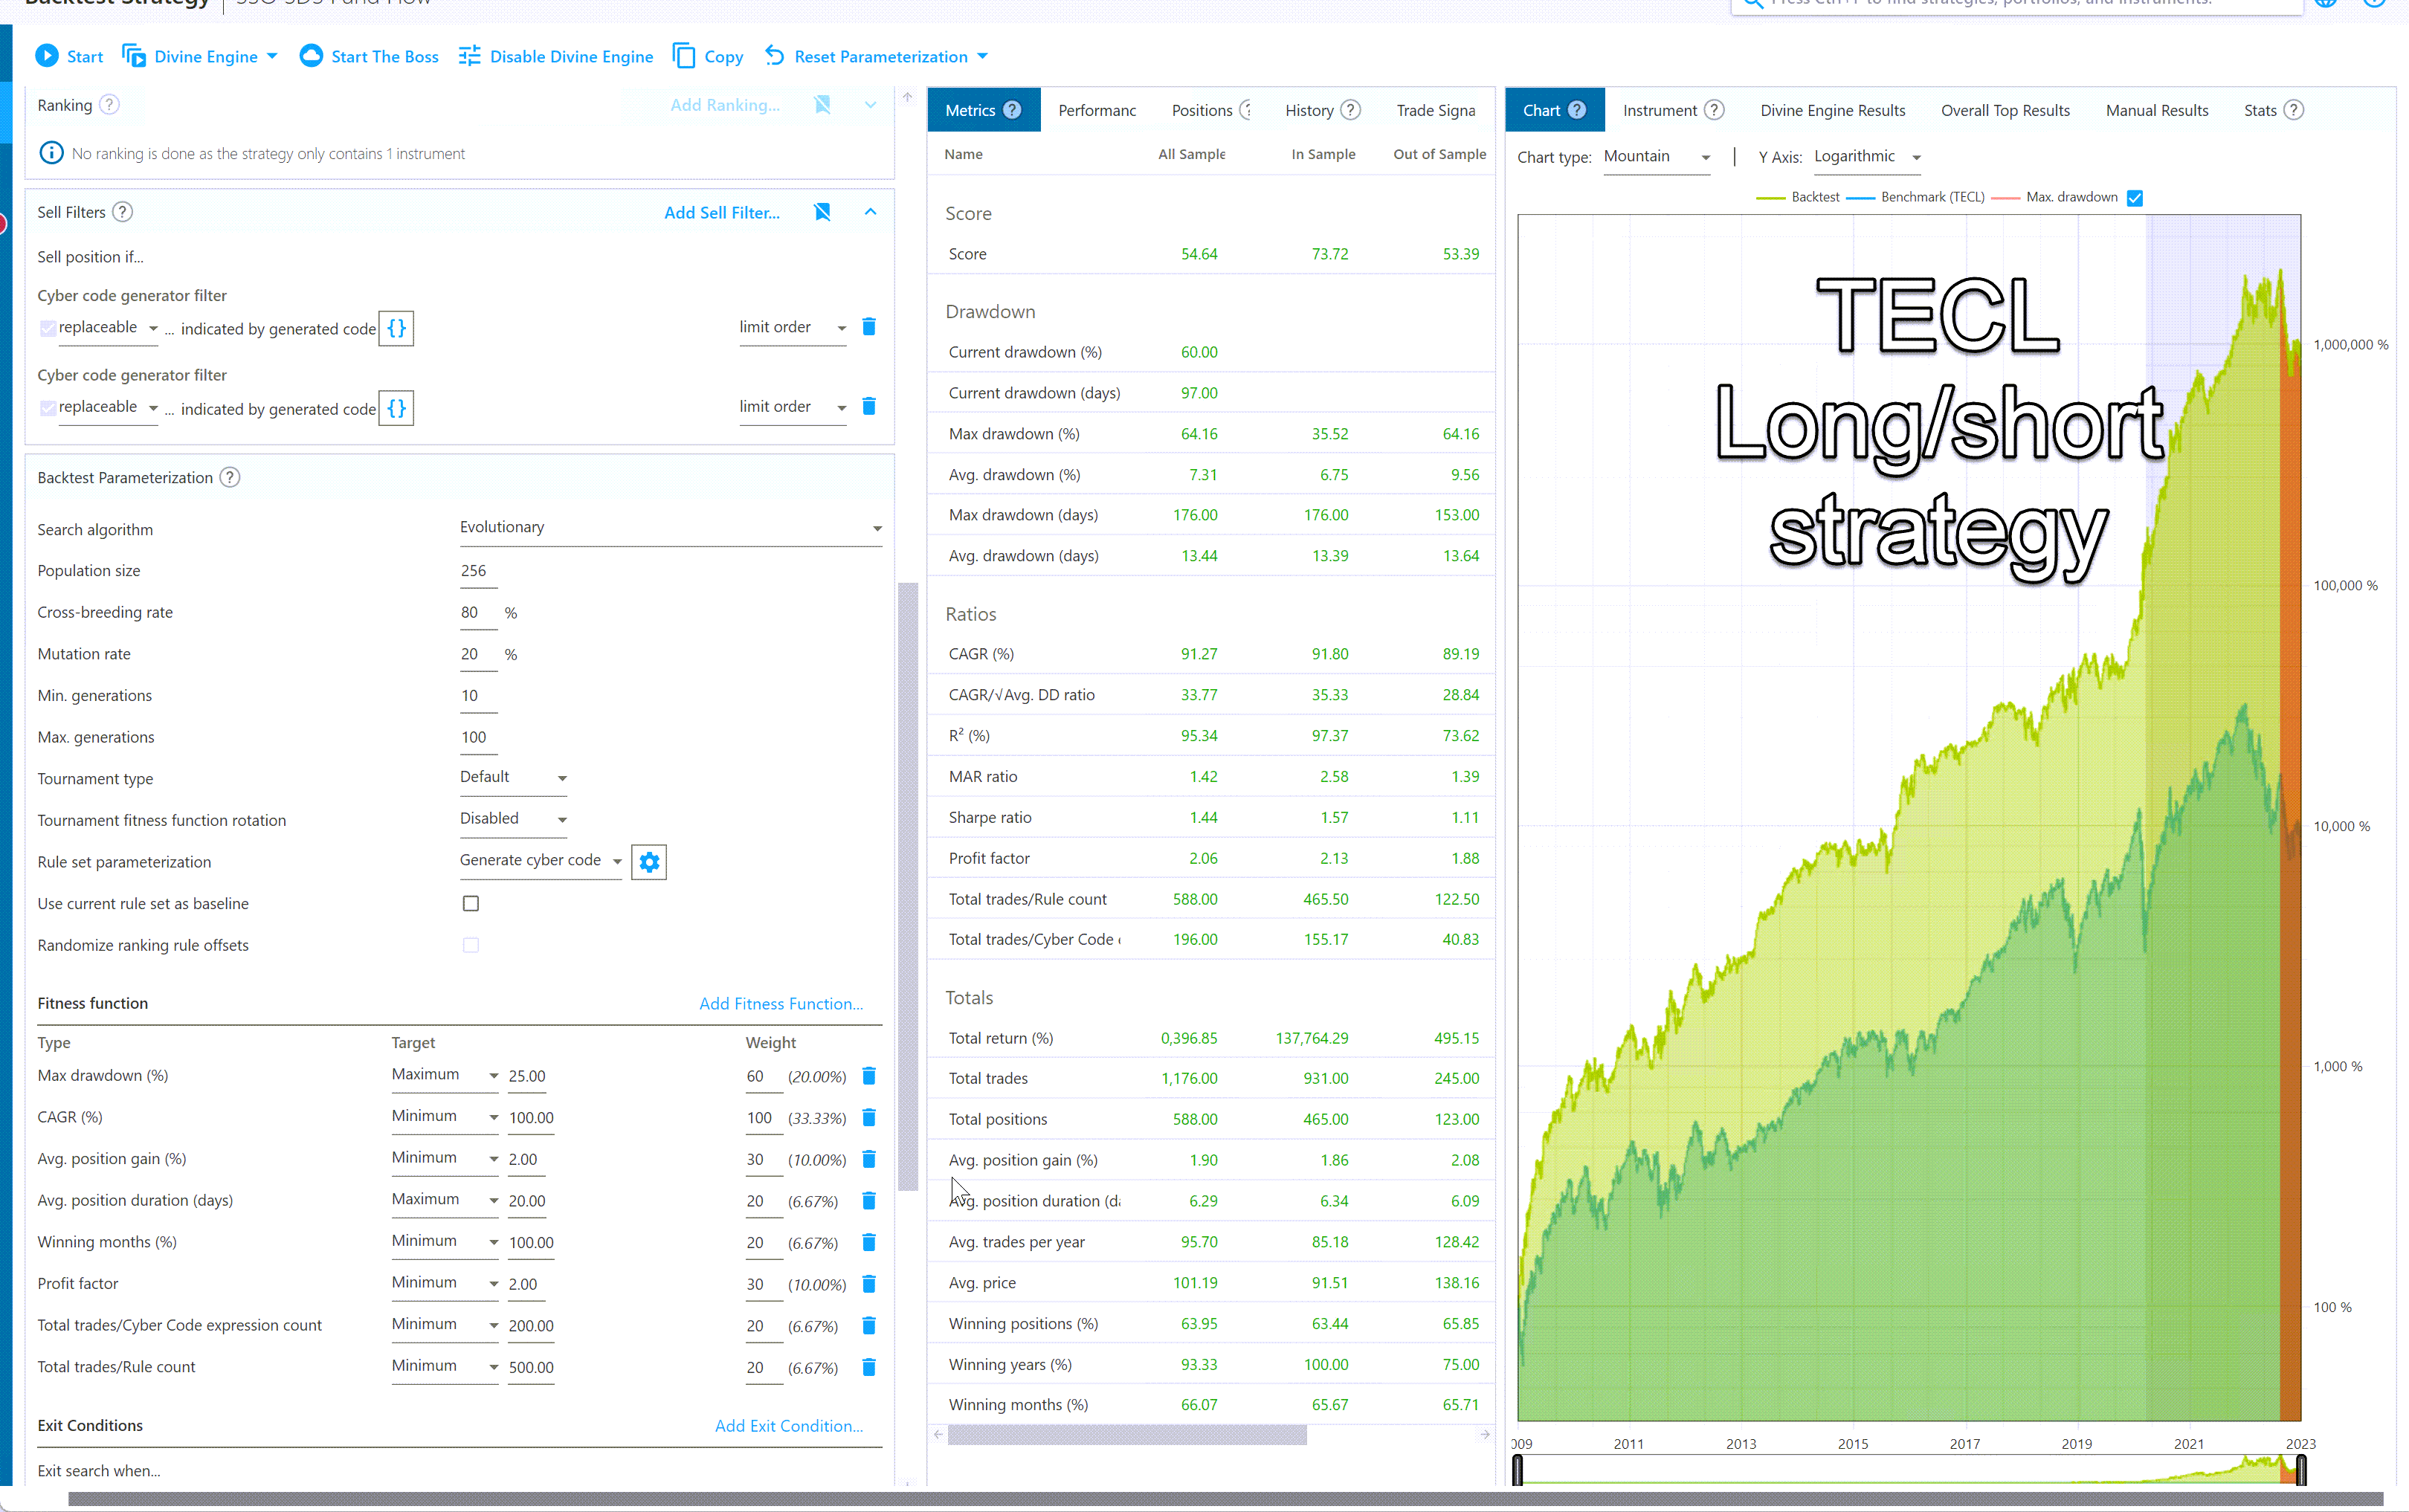Toggle the Ranking bookmark-off icon
Viewport: 2409px width, 1512px height.
[822, 105]
